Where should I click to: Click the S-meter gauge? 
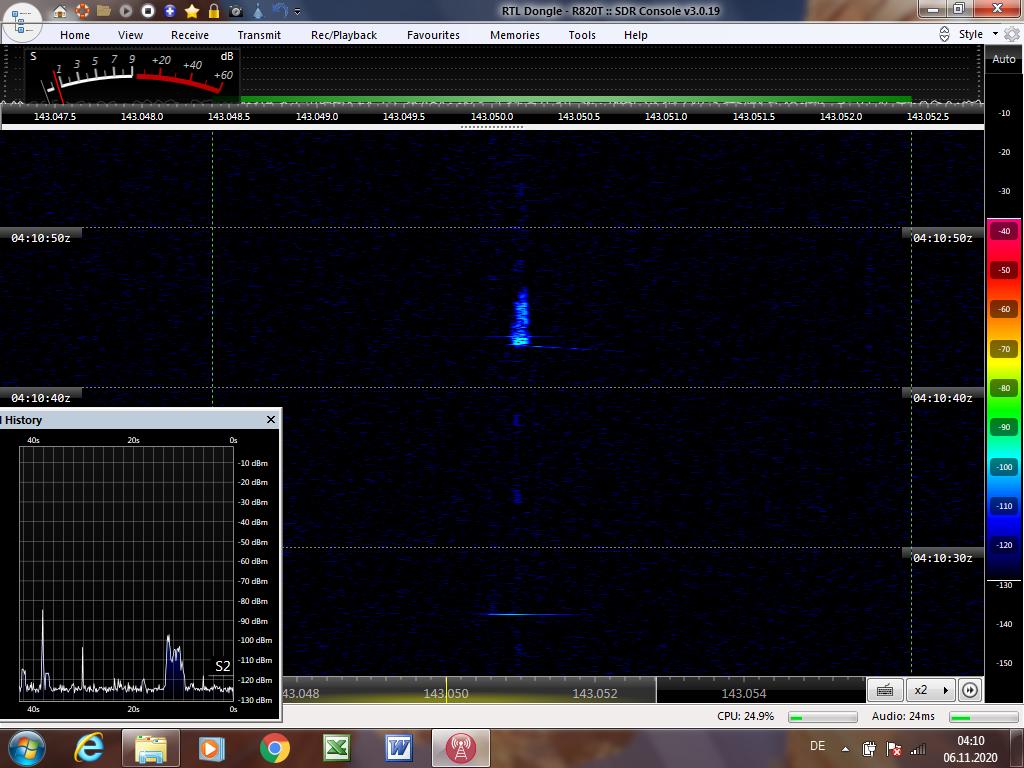click(x=133, y=74)
